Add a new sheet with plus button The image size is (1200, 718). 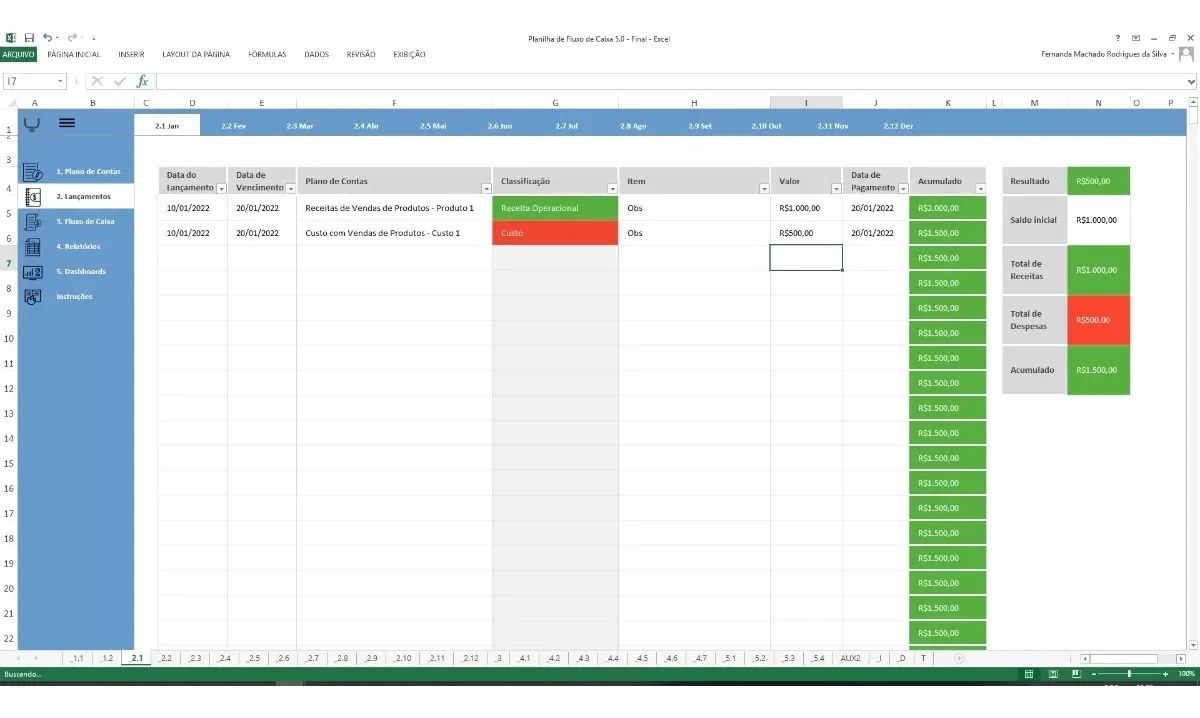click(x=959, y=658)
